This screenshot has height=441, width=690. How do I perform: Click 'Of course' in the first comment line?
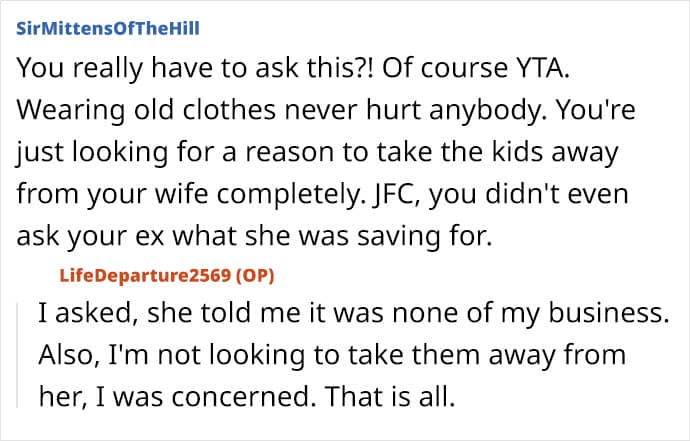445,68
